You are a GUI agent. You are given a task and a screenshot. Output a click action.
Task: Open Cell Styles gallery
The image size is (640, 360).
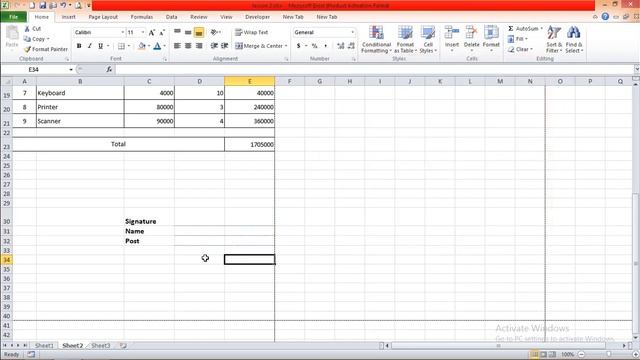pyautogui.click(x=428, y=39)
